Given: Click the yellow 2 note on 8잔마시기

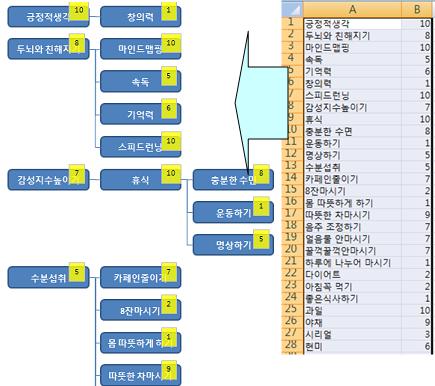Looking at the screenshot, I should [x=169, y=304].
